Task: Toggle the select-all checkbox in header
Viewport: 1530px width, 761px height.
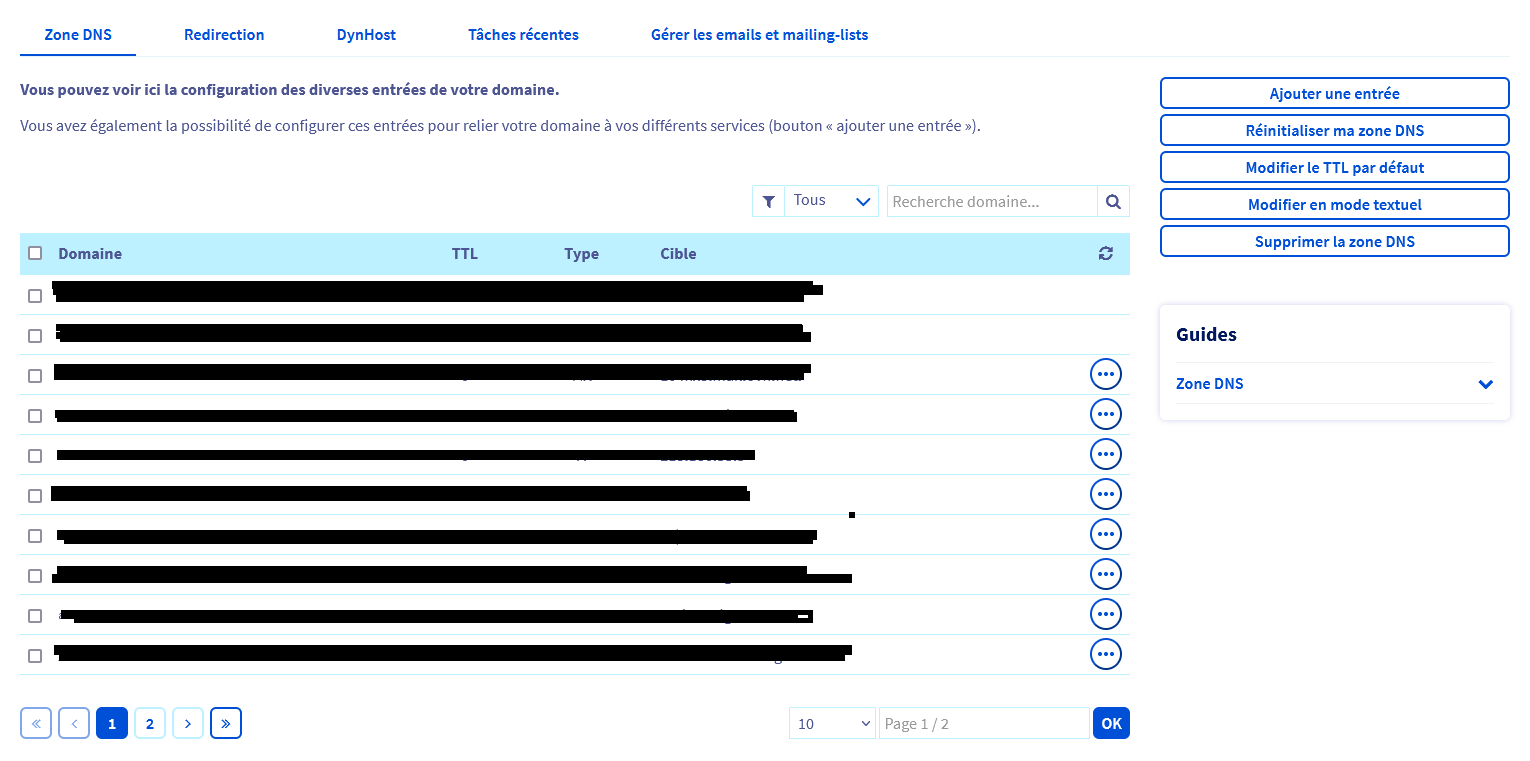Action: click(35, 254)
